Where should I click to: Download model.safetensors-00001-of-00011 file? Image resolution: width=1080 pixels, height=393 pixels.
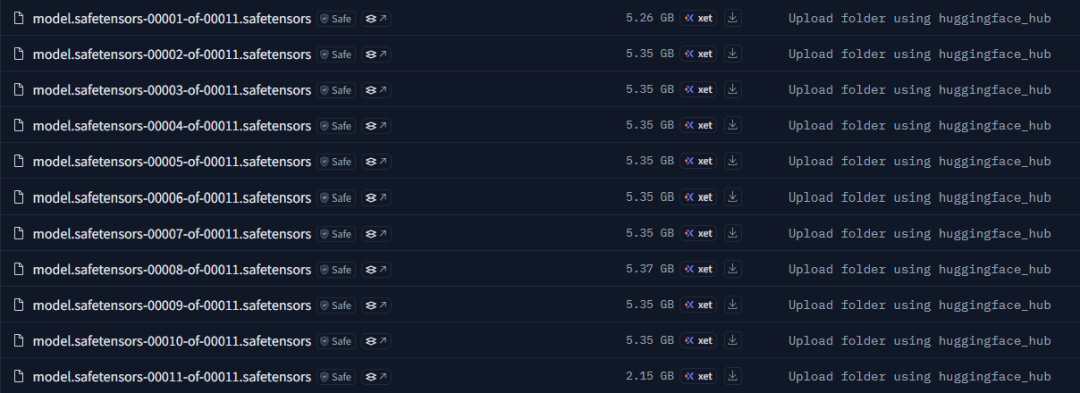(x=732, y=18)
